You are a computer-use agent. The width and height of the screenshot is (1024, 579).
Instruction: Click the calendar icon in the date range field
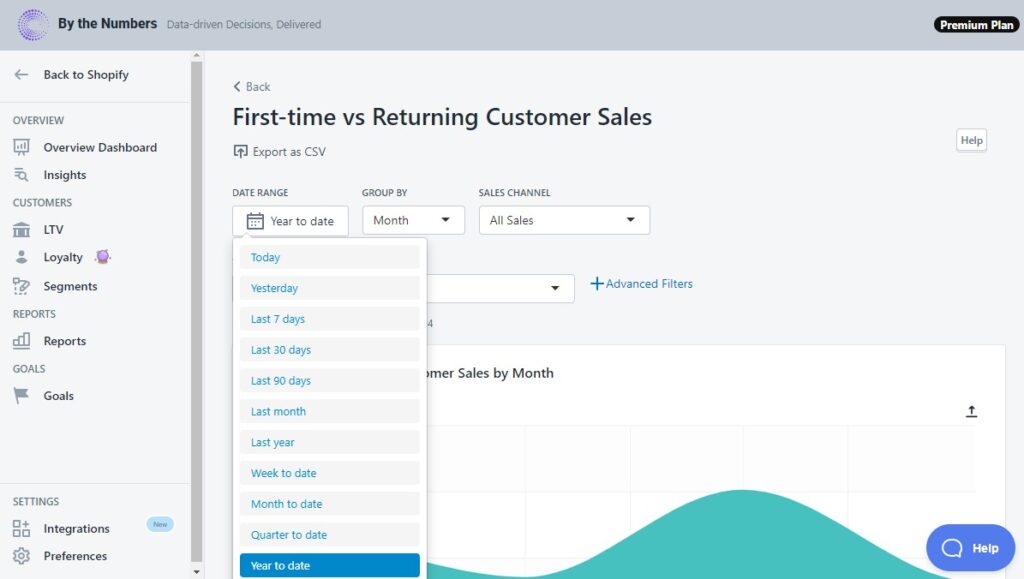(255, 221)
